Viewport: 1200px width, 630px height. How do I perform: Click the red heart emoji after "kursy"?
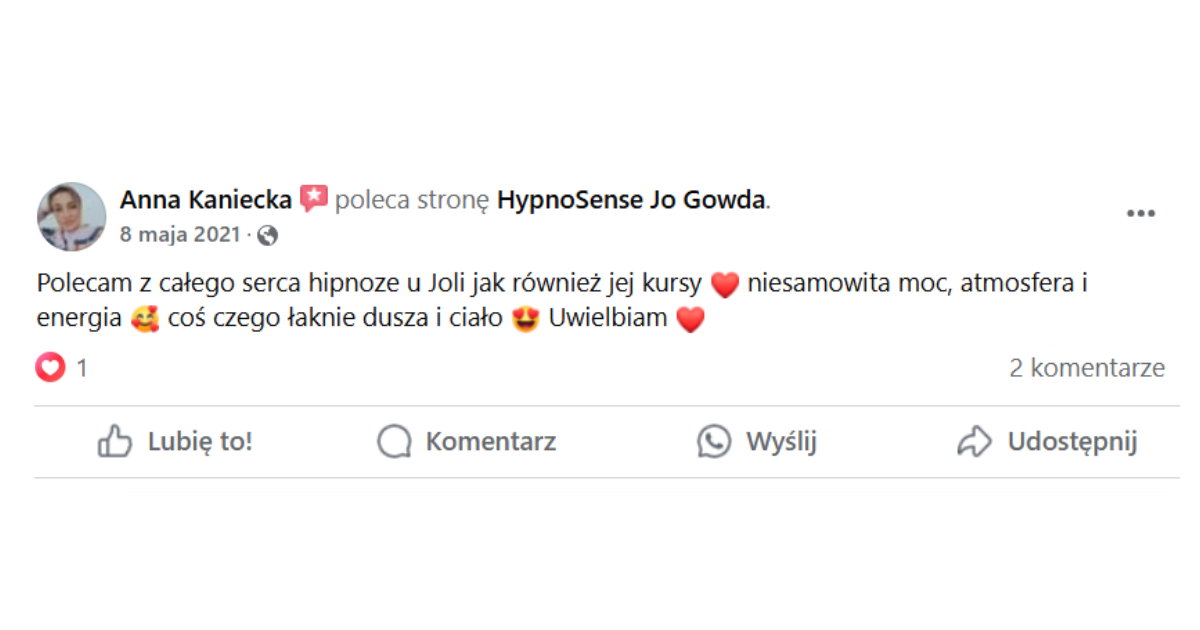click(724, 284)
